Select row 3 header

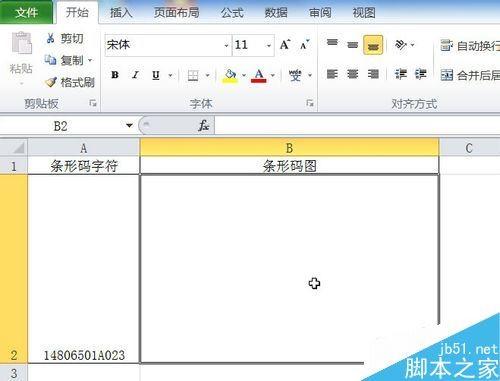13,372
